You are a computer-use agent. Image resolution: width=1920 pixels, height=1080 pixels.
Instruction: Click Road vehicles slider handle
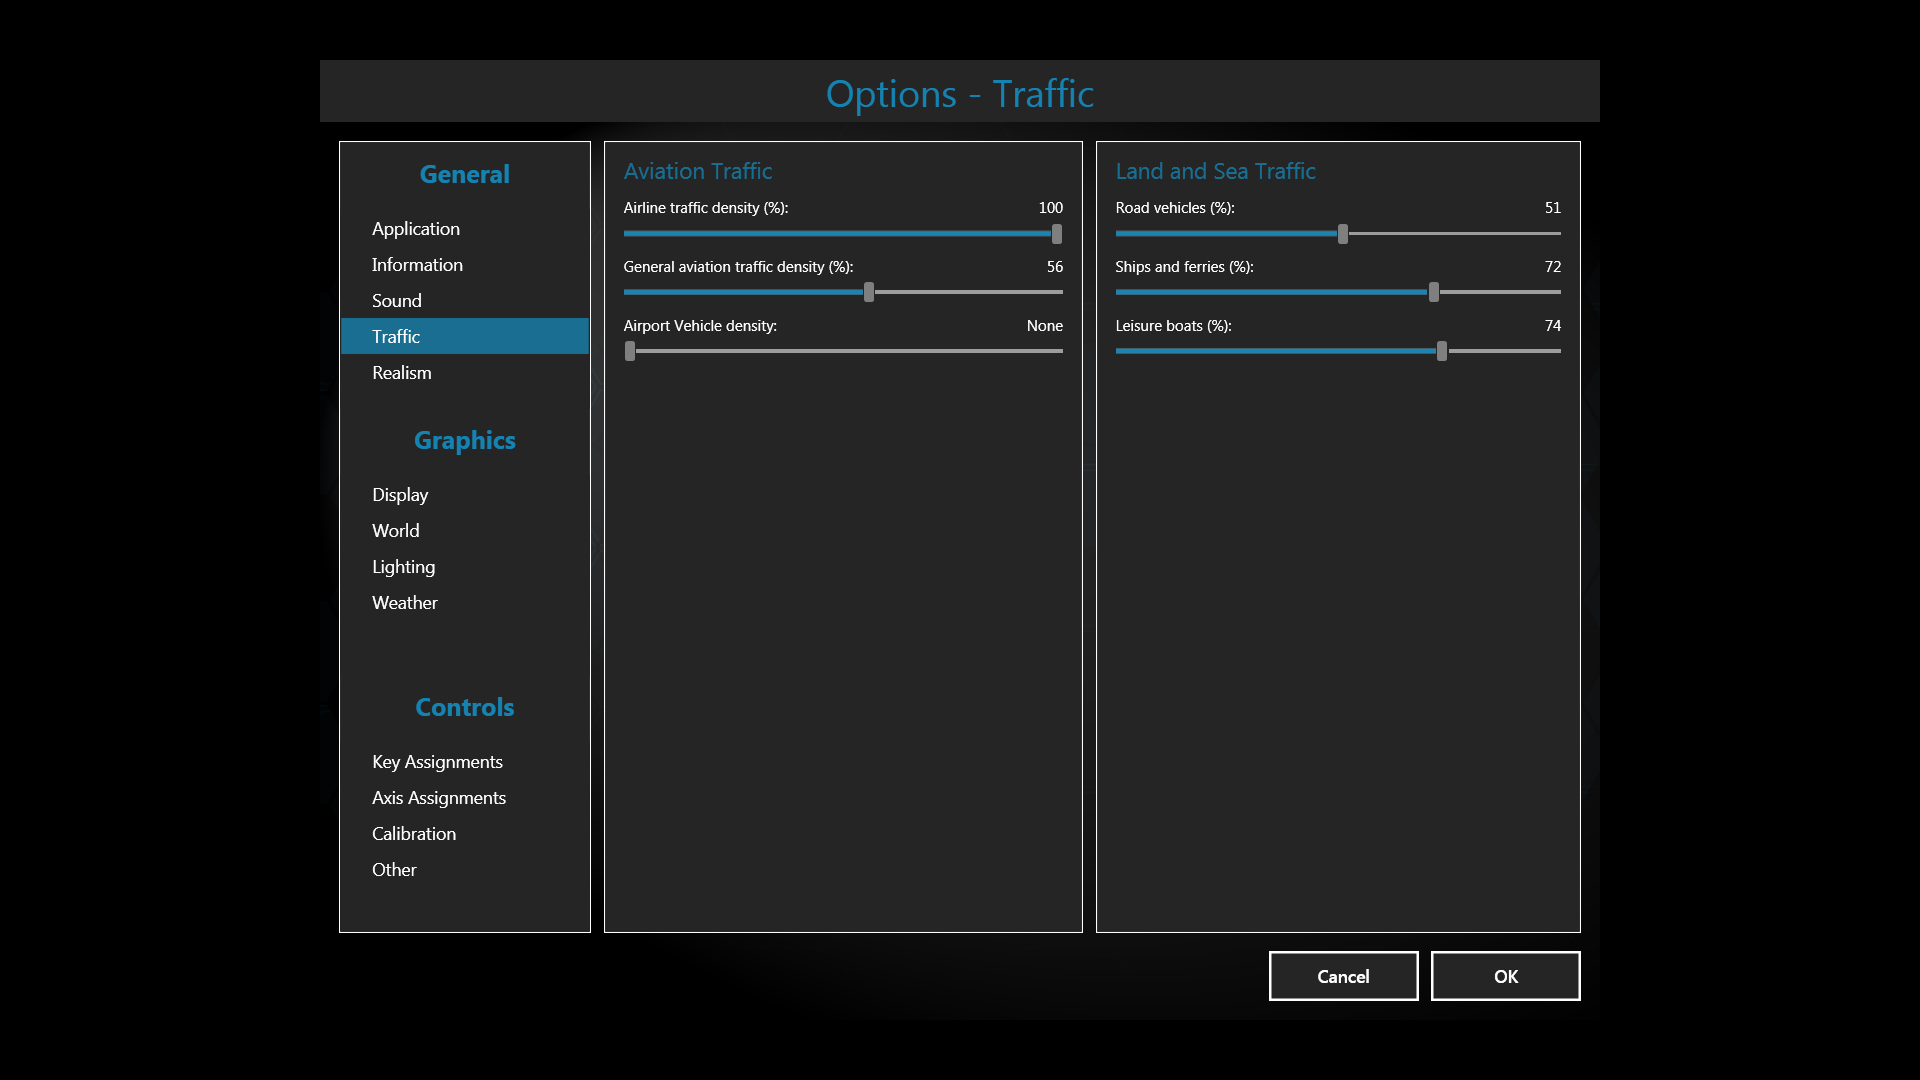1343,234
